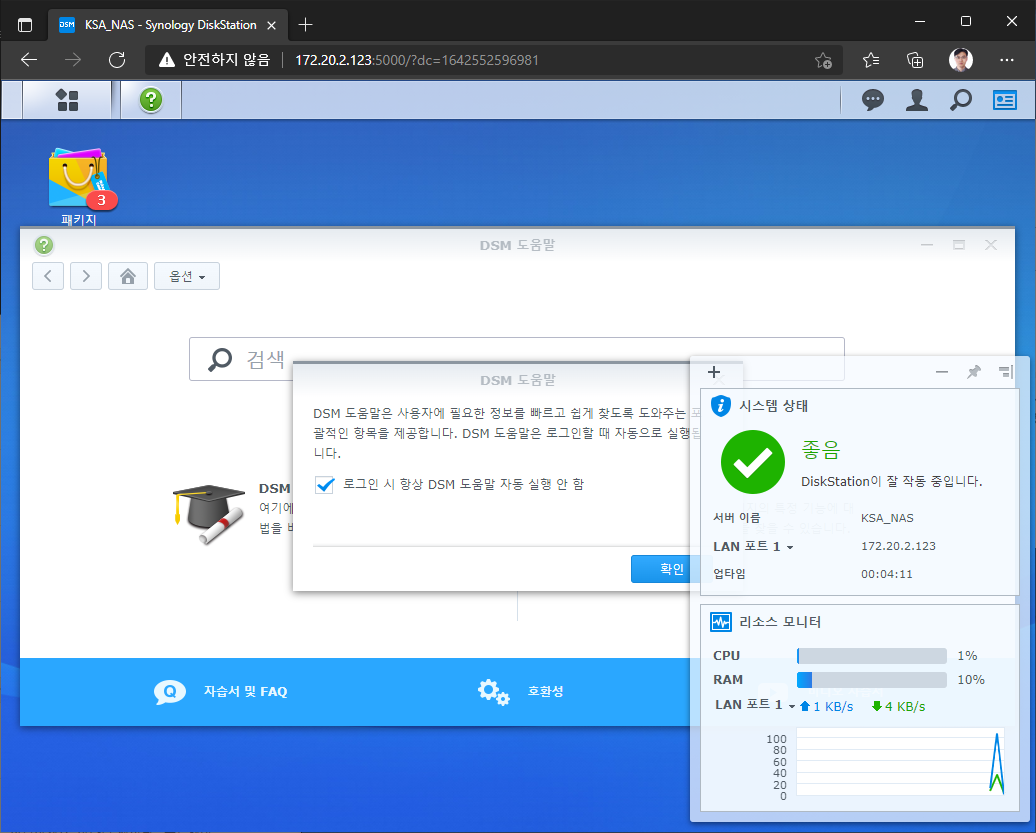Go back in DSM Help window
This screenshot has width=1036, height=833.
pyautogui.click(x=48, y=276)
